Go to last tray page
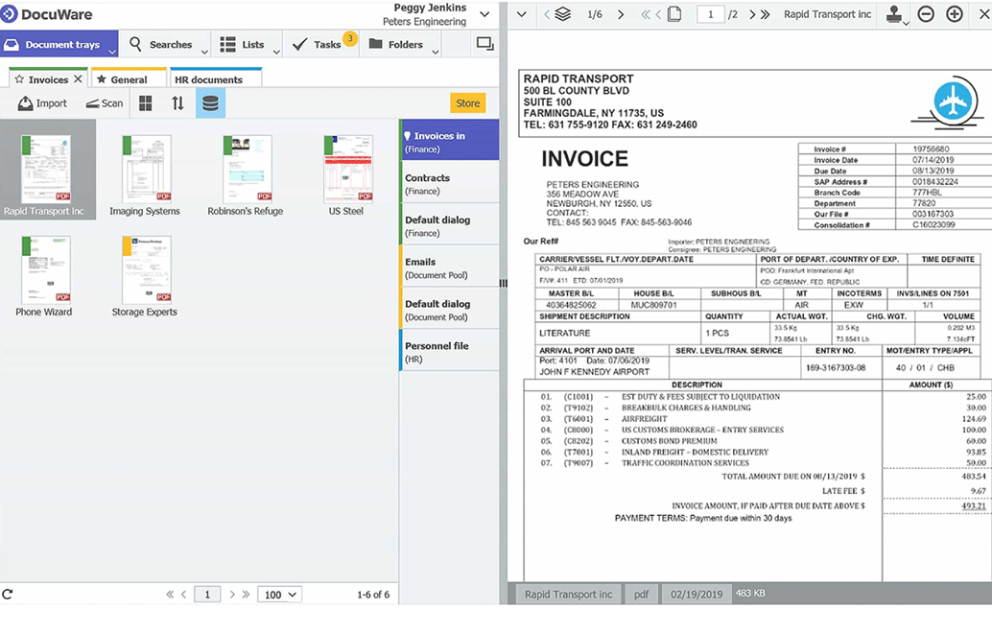Viewport: 992px width, 633px height. 246,594
